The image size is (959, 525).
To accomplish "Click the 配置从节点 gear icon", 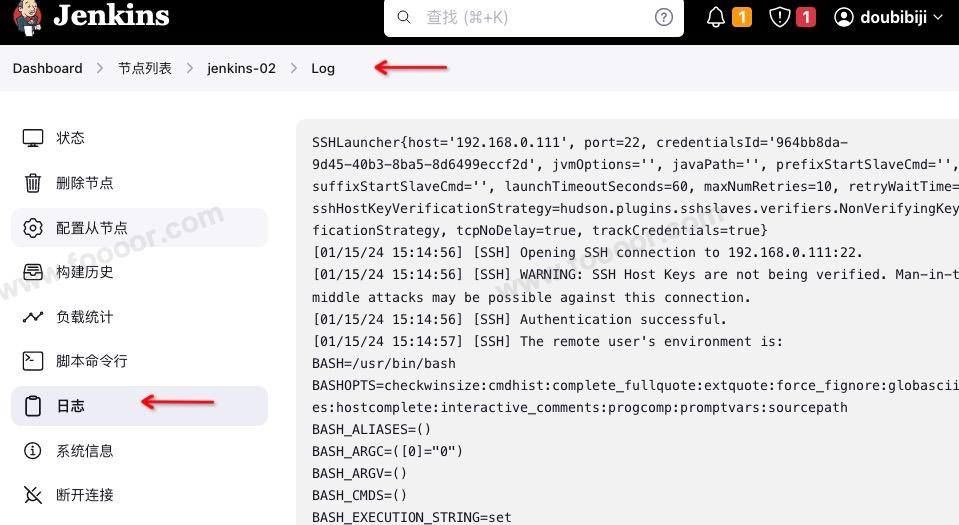I will pos(33,228).
